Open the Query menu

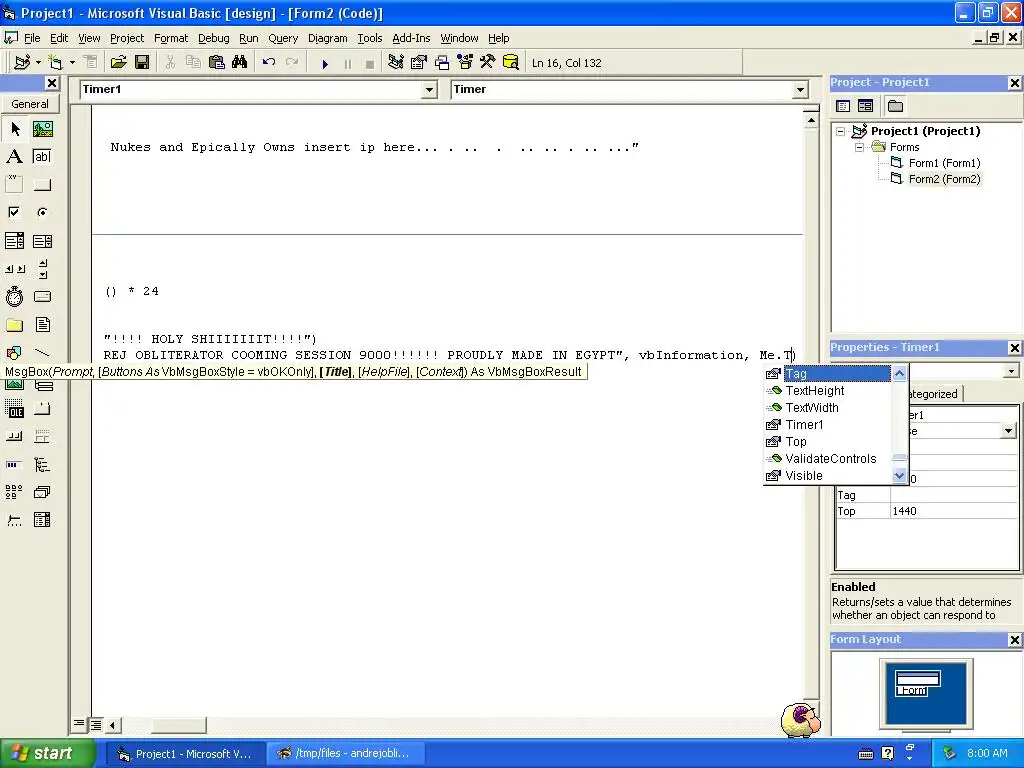283,38
